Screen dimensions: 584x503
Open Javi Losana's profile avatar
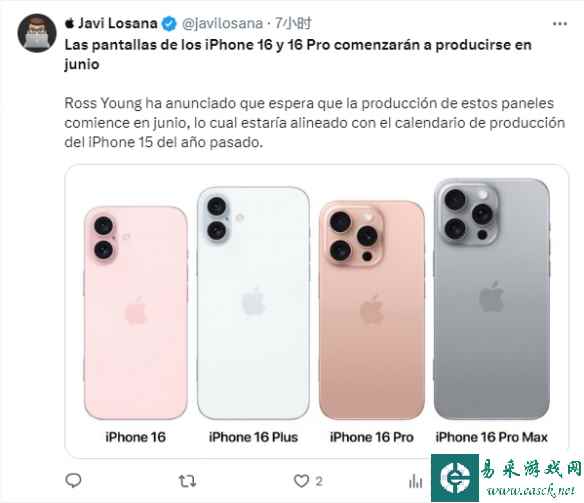point(37,33)
